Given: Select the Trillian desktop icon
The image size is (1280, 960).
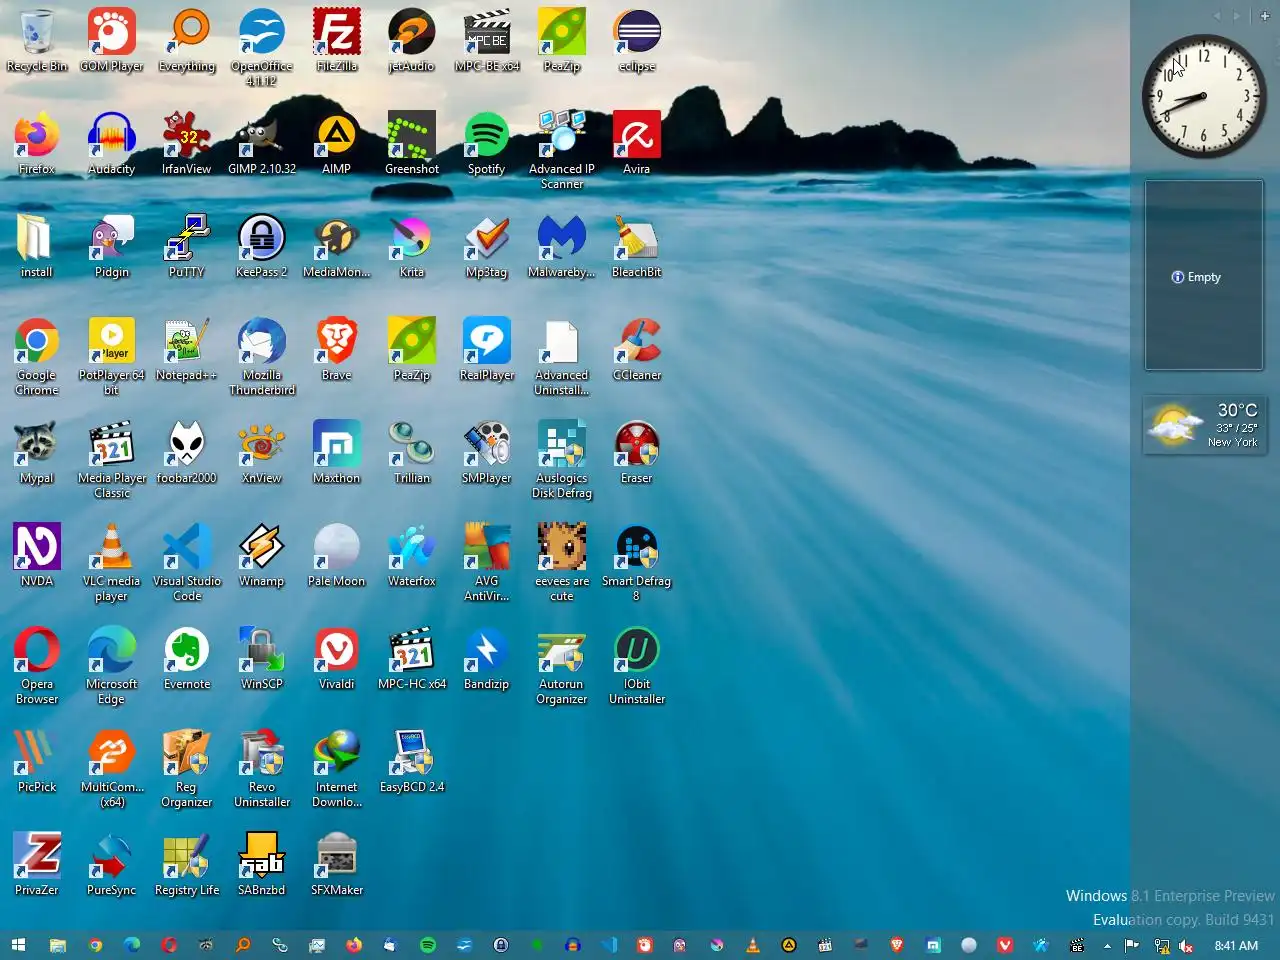Looking at the screenshot, I should tap(412, 453).
